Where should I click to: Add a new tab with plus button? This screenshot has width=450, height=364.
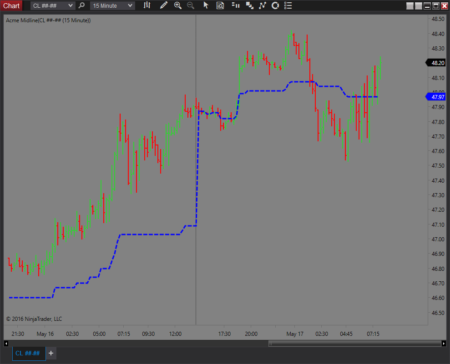point(51,353)
